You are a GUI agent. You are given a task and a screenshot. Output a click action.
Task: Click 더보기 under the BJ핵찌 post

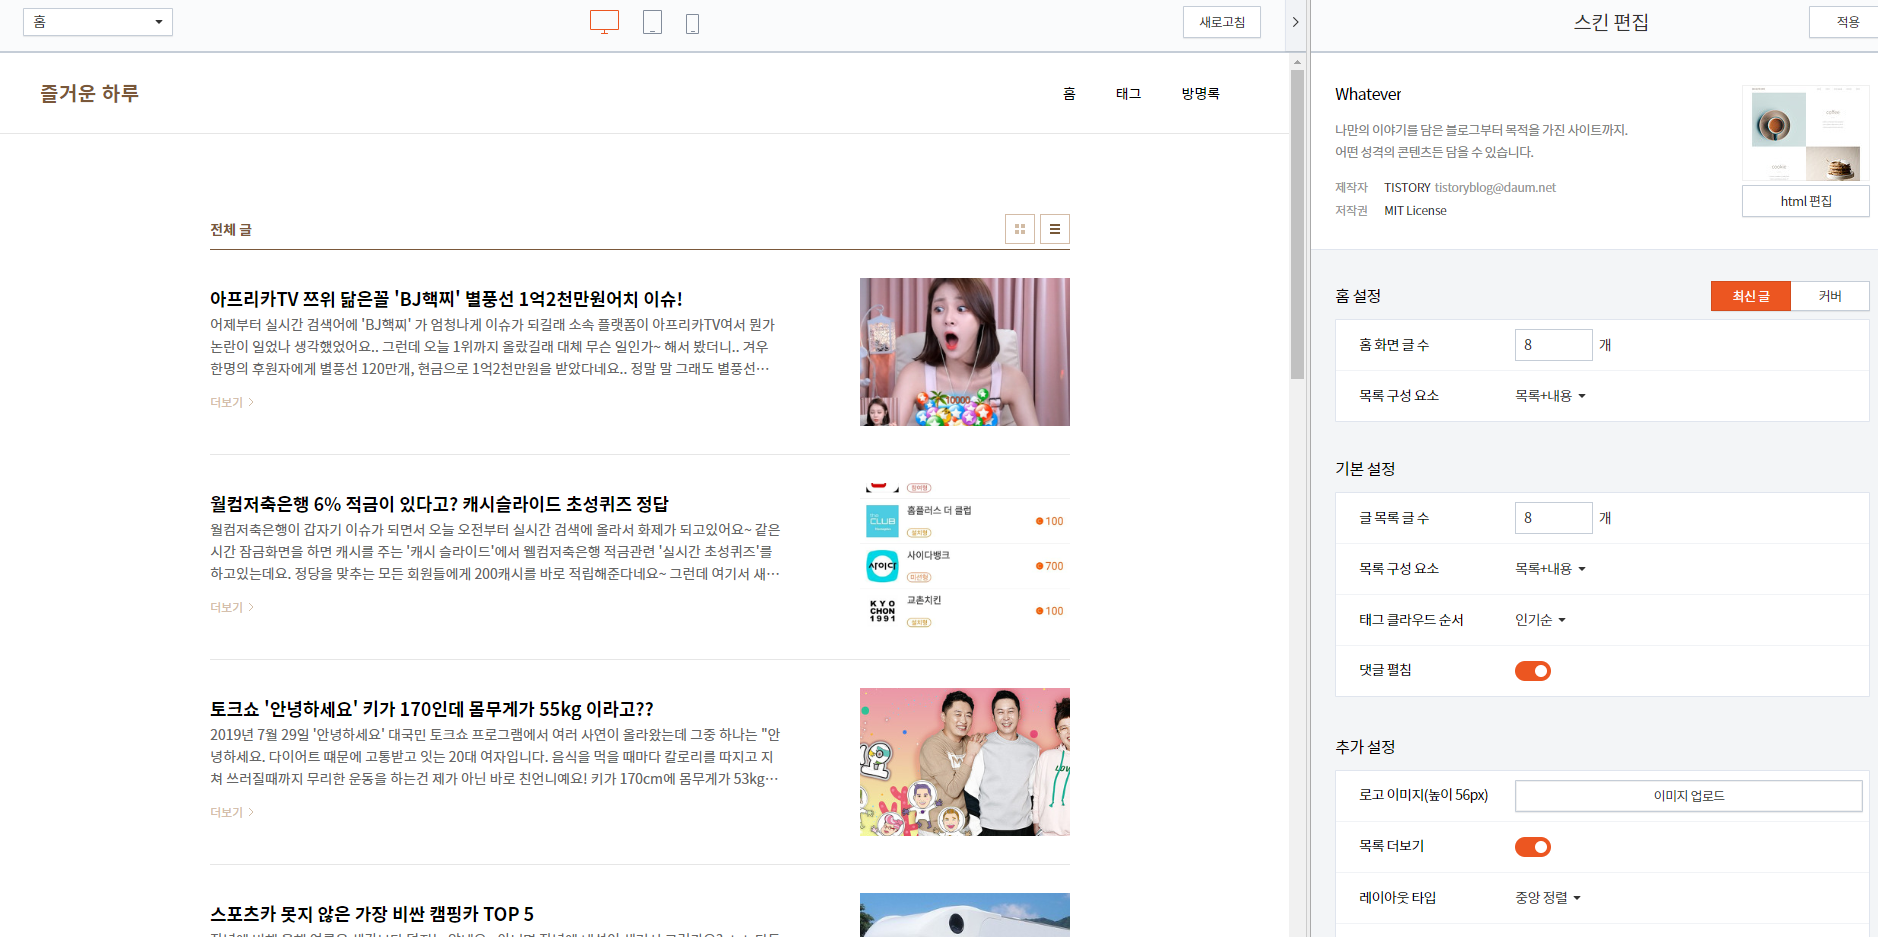(232, 402)
